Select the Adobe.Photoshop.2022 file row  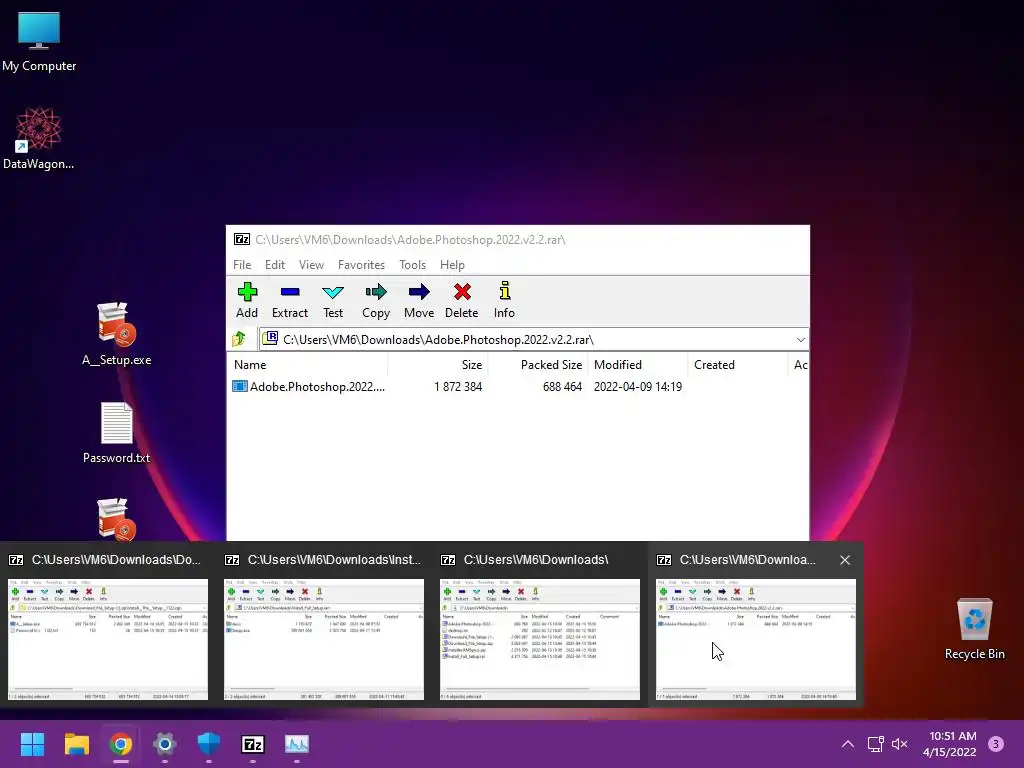(518, 387)
